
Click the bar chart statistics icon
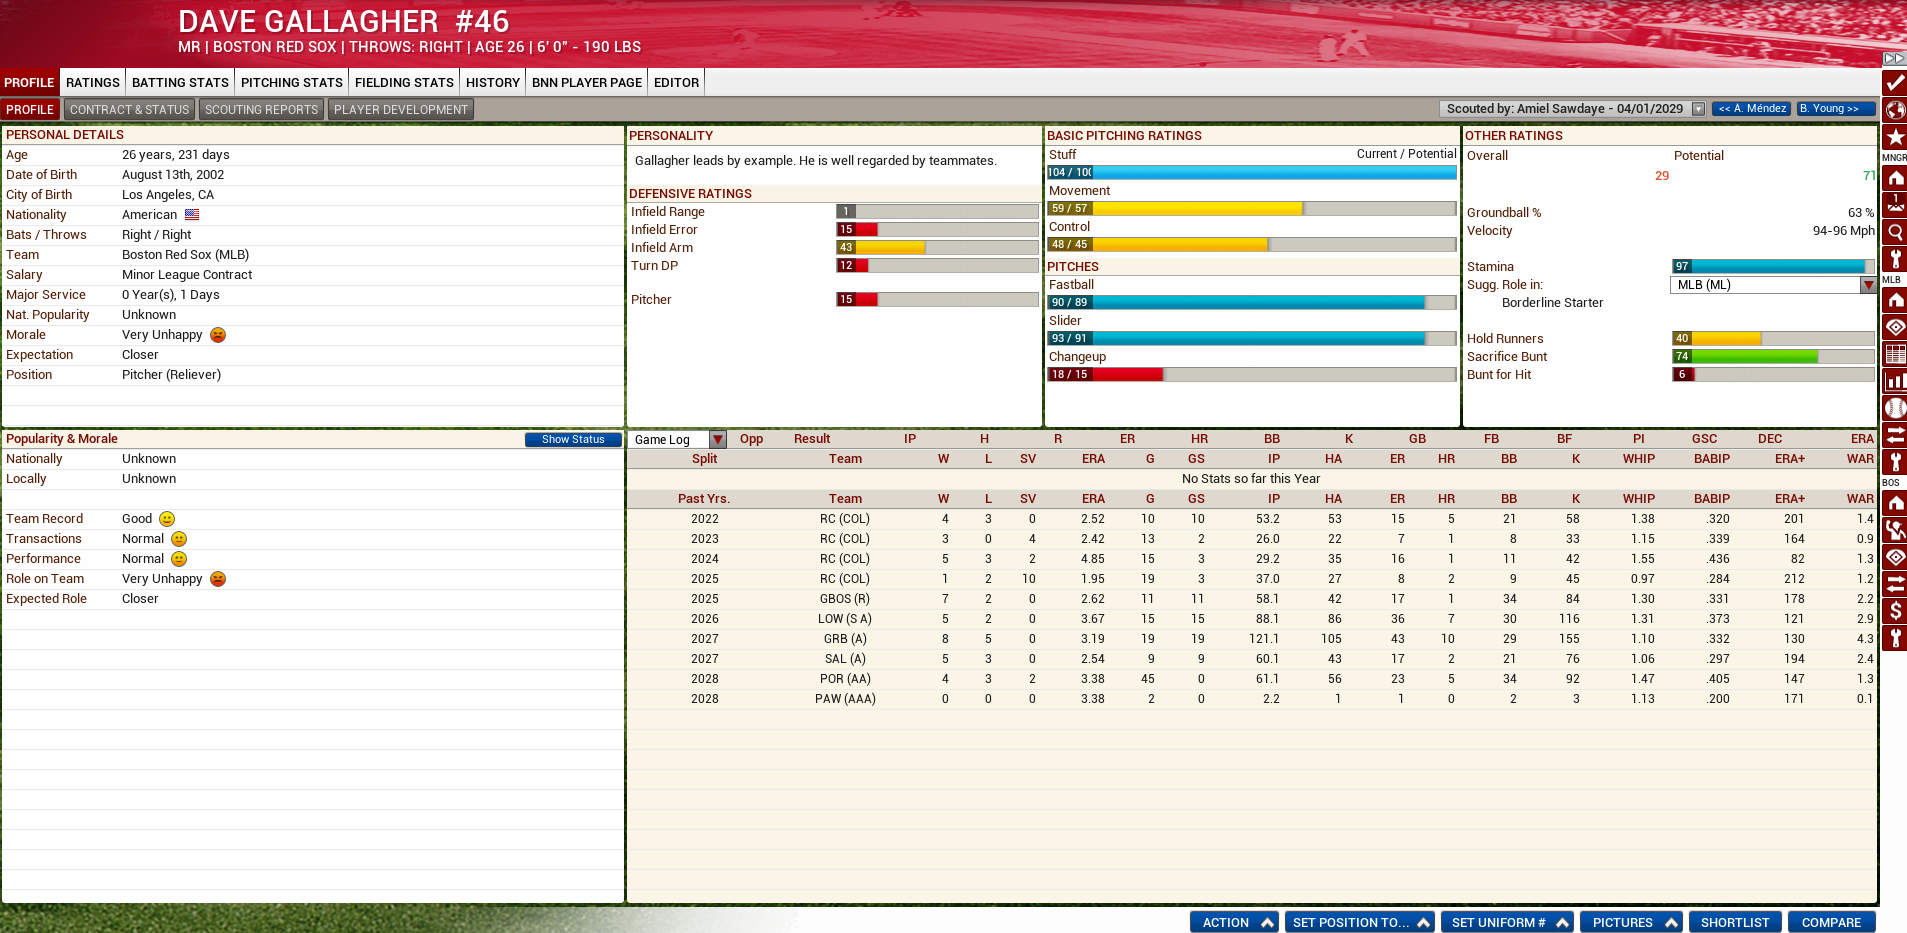(x=1894, y=381)
